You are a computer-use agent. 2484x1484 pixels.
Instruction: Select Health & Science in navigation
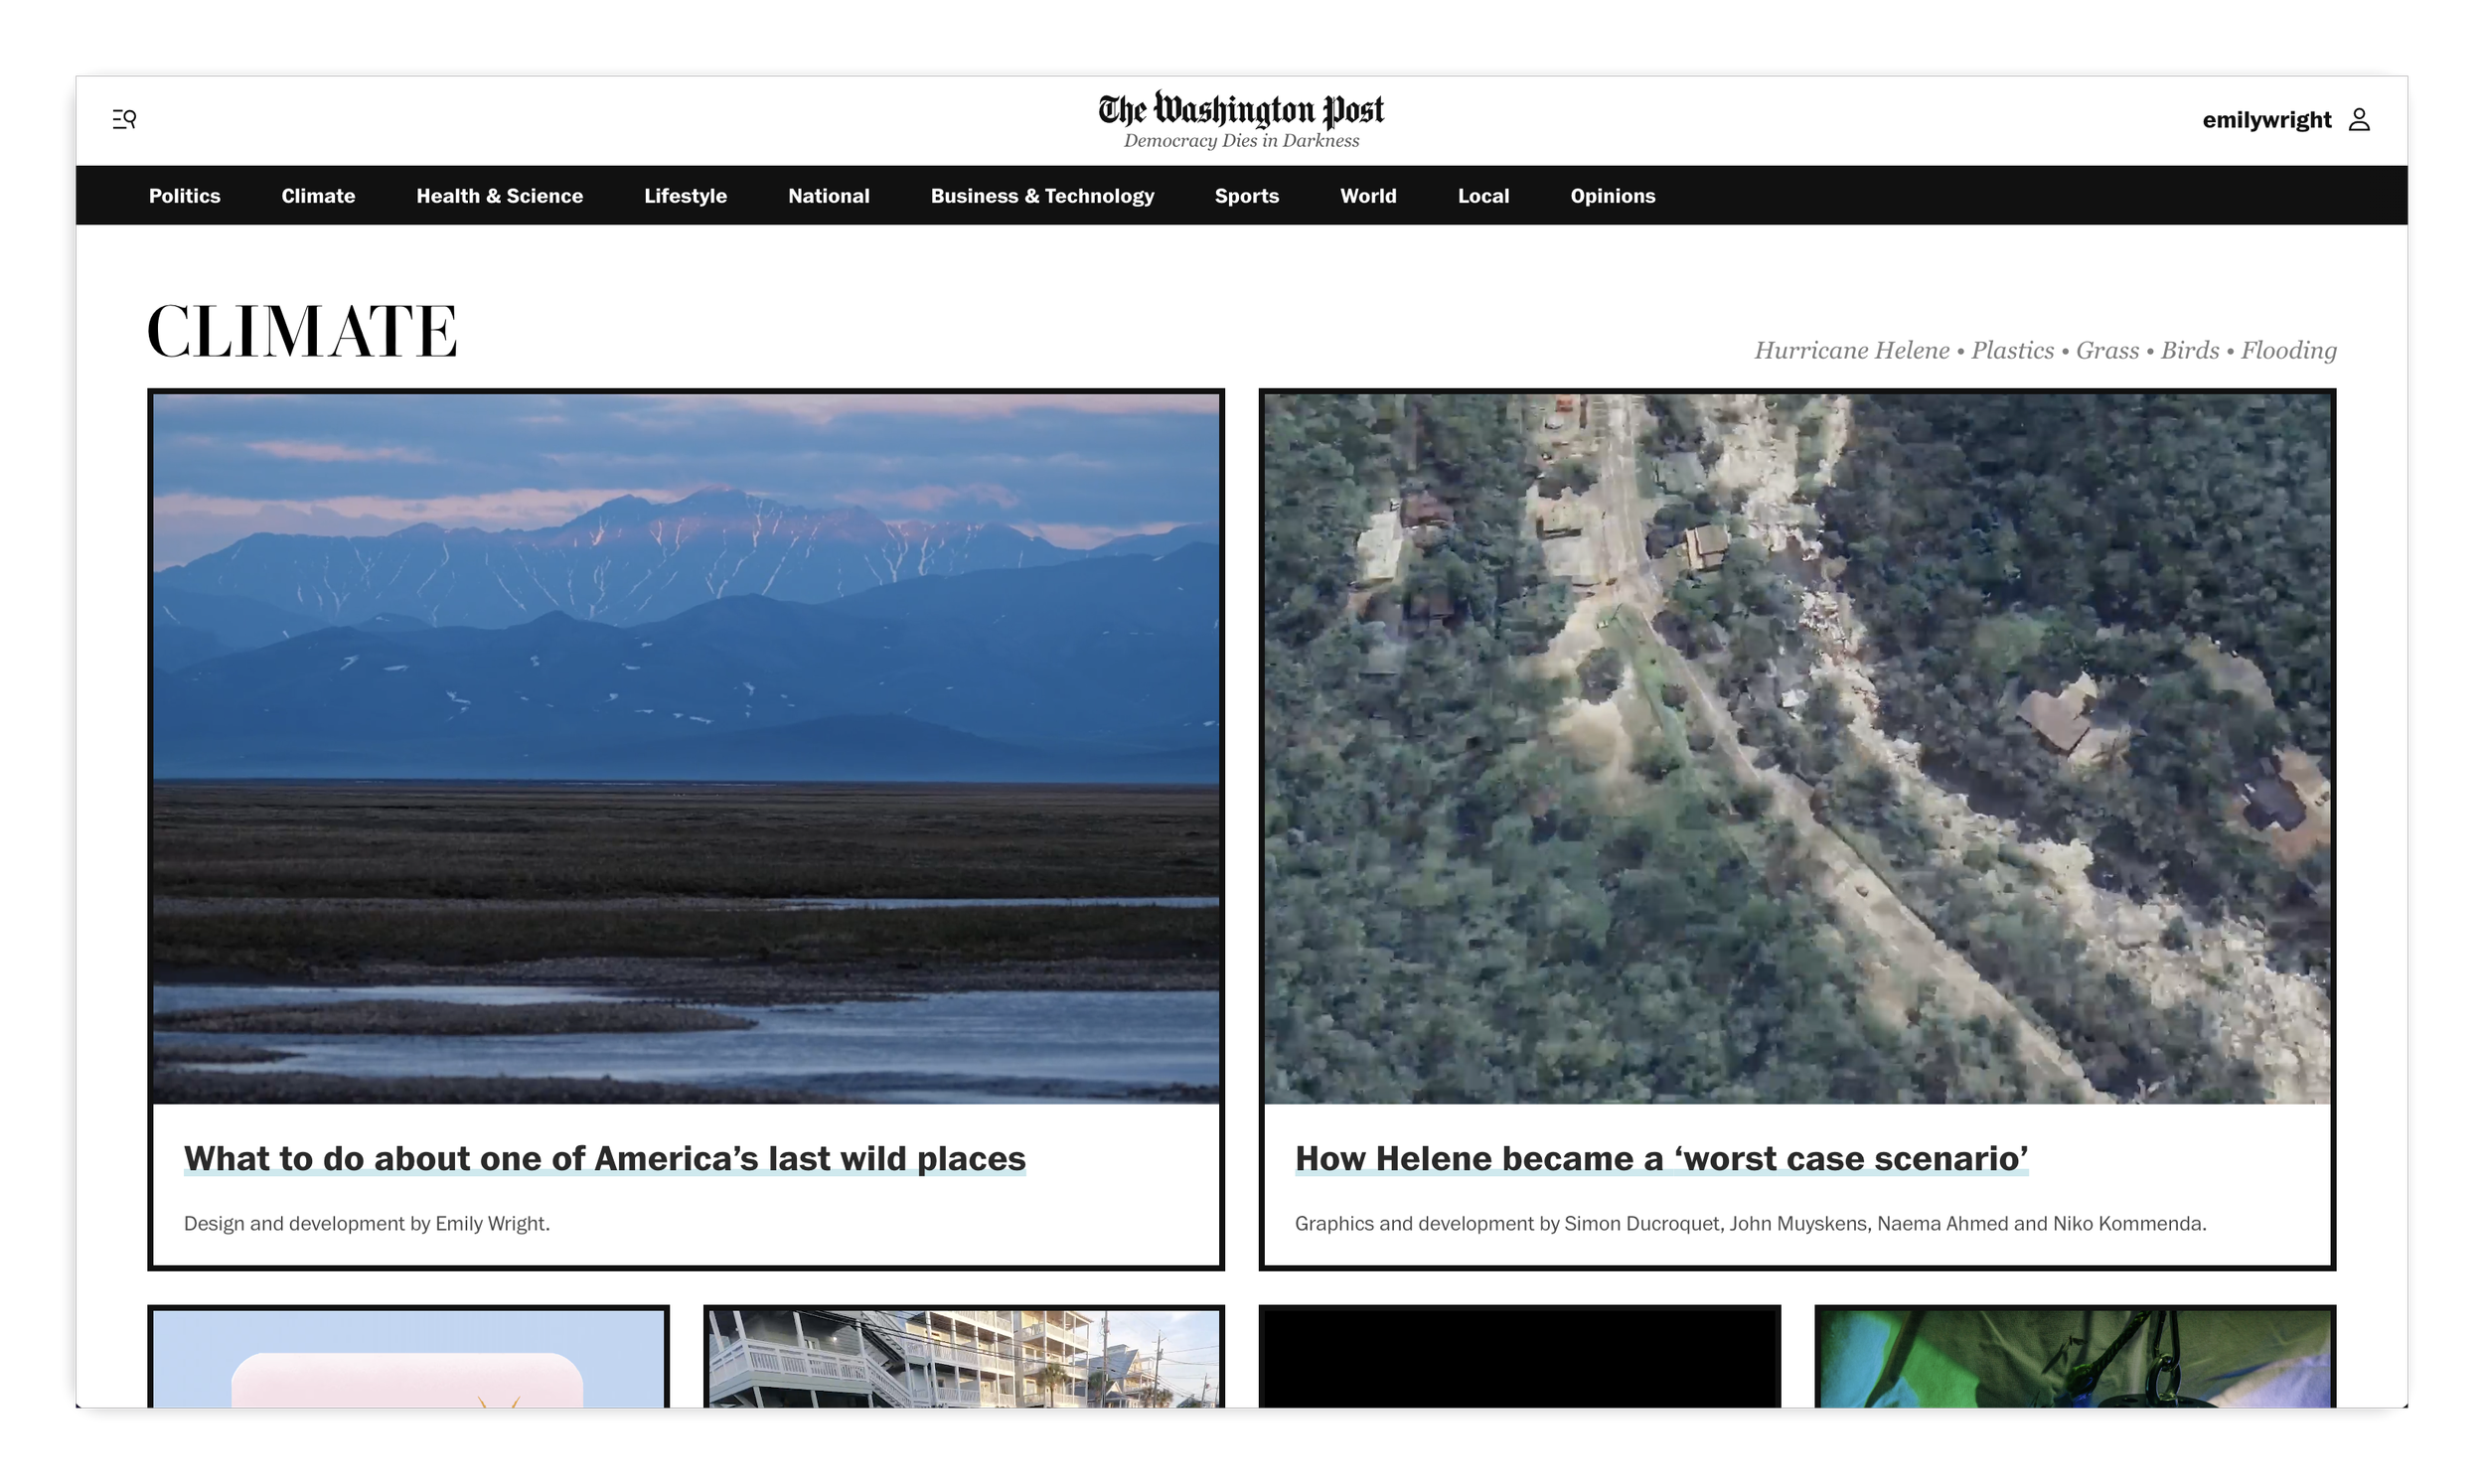pos(499,196)
